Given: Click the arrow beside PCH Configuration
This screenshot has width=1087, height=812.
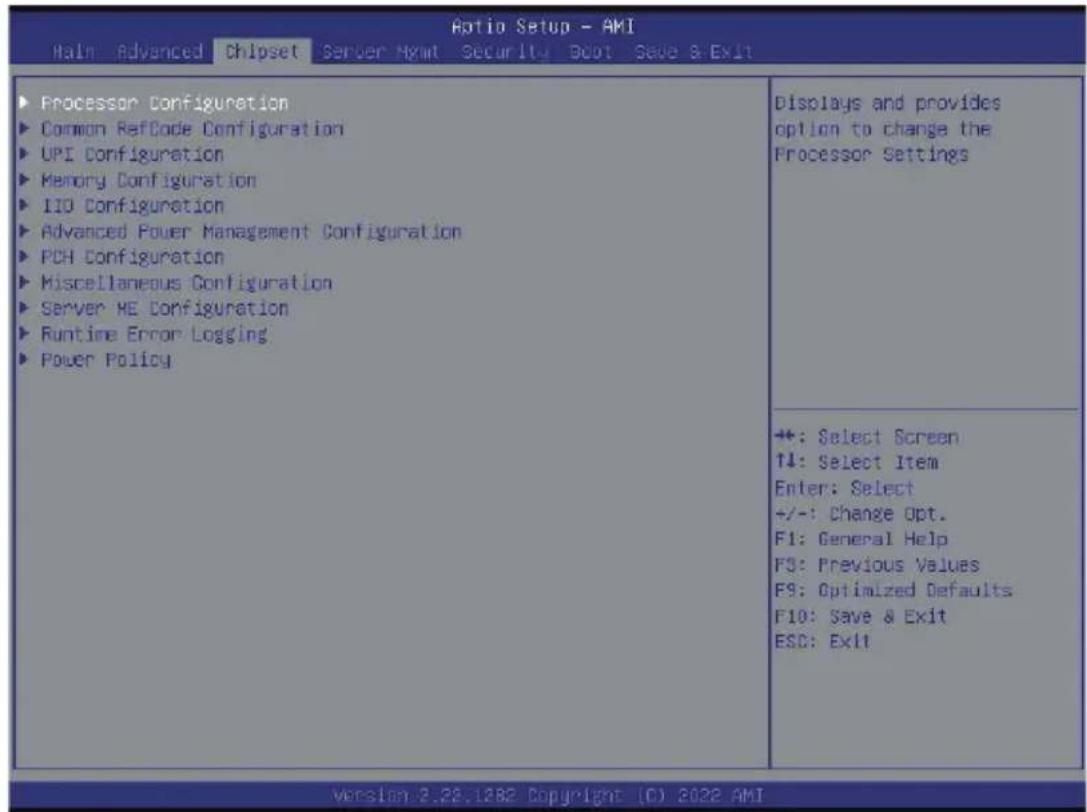Looking at the screenshot, I should [x=24, y=257].
